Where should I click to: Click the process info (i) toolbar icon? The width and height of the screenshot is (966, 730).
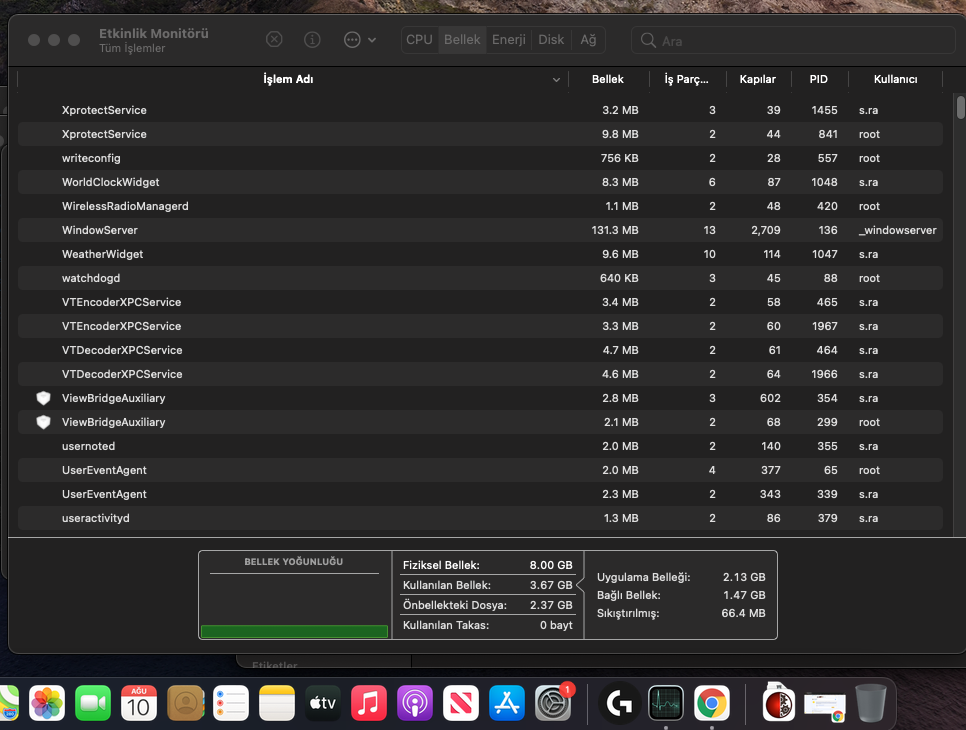312,40
